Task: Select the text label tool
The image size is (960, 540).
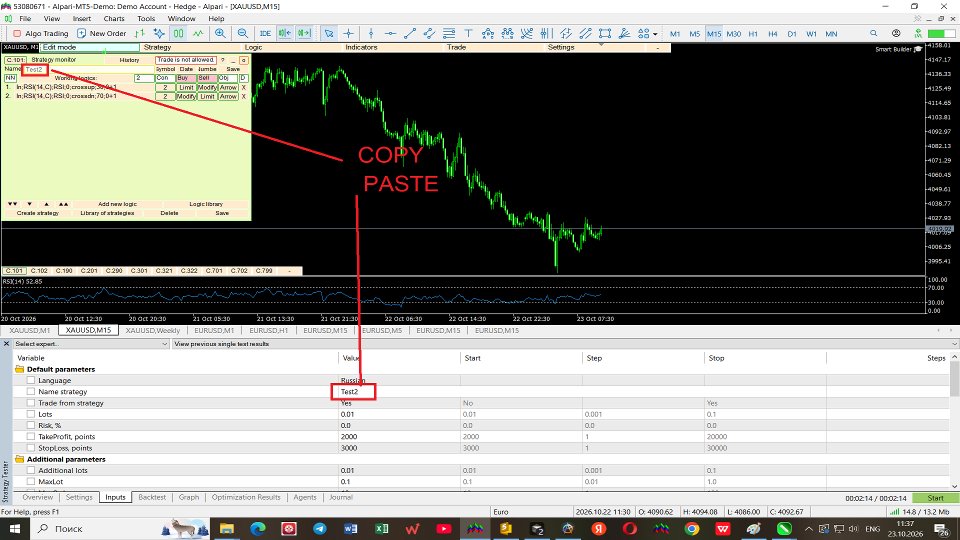Action: pyautogui.click(x=468, y=34)
